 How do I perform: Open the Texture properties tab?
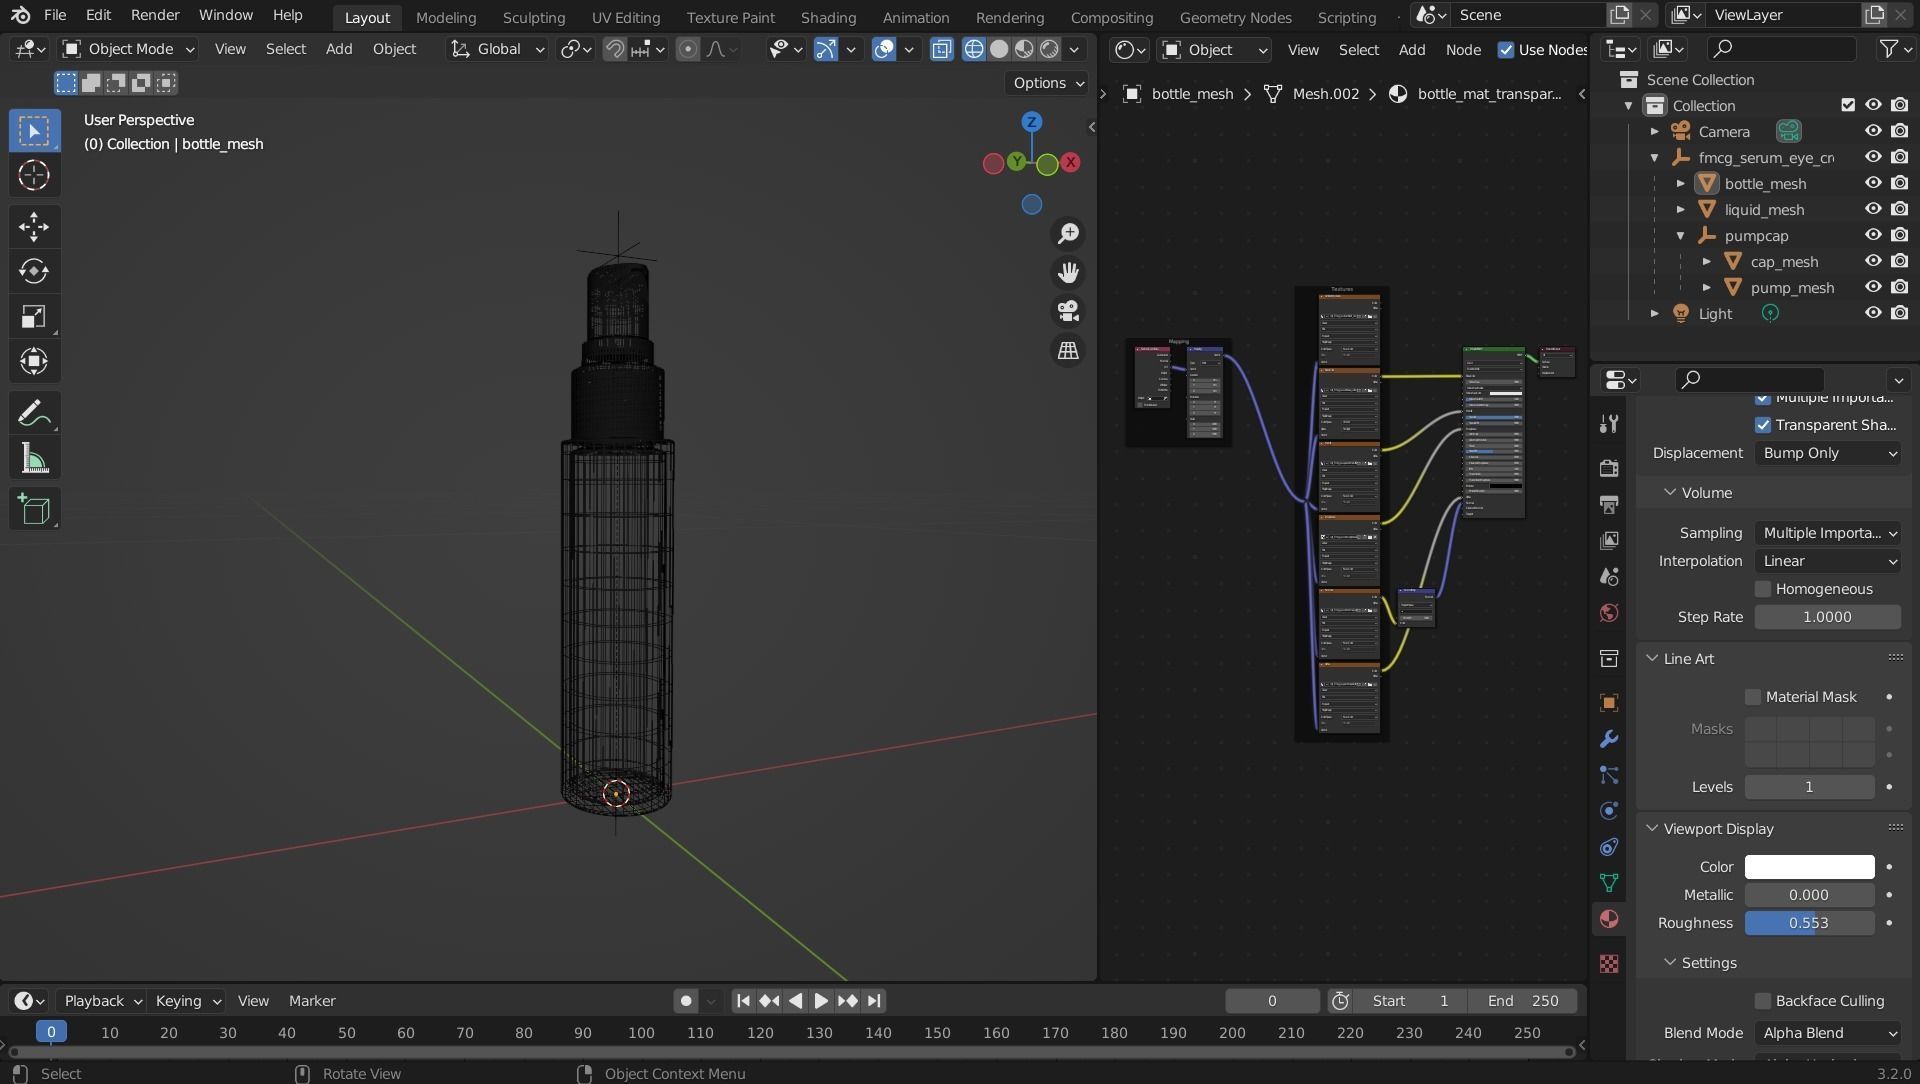[x=1609, y=963]
